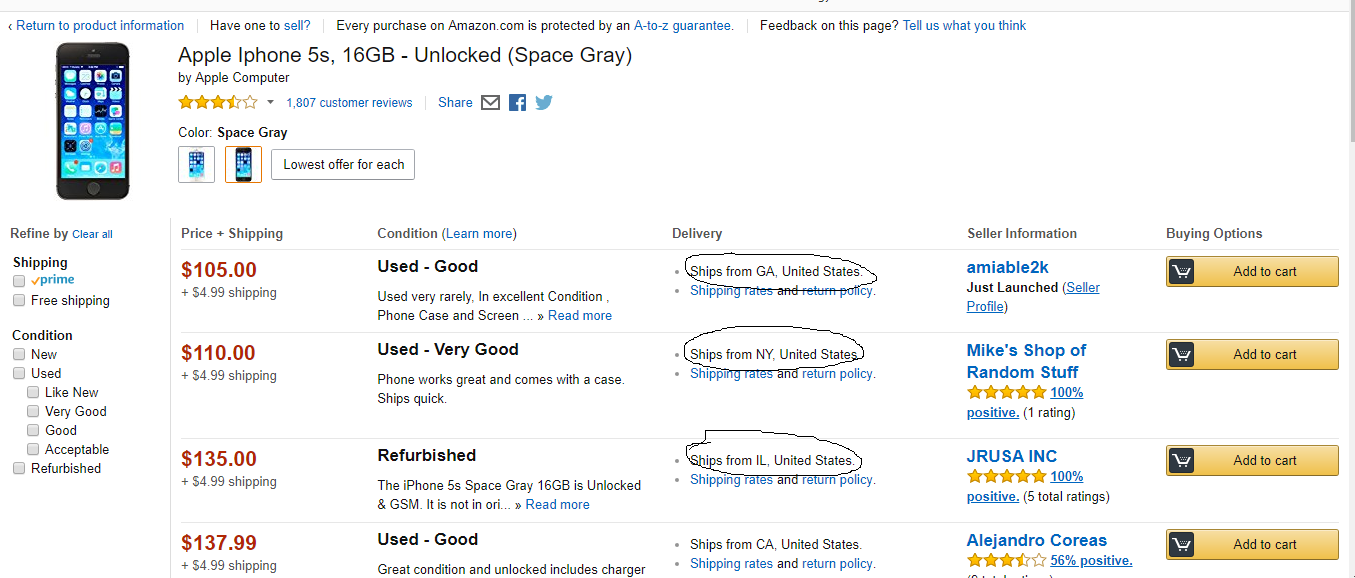Viewport: 1355px width, 578px height.
Task: Expand 'Read more' on the $105.00 offer
Action: (x=580, y=315)
